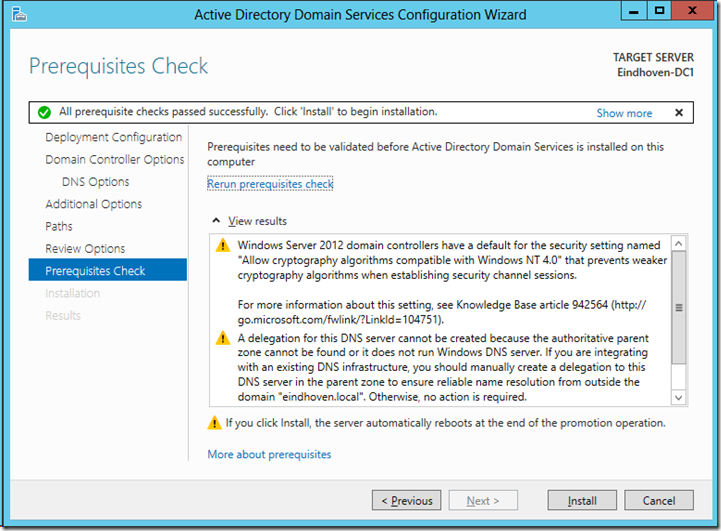Click the View results label
721x531 pixels.
[x=258, y=221]
